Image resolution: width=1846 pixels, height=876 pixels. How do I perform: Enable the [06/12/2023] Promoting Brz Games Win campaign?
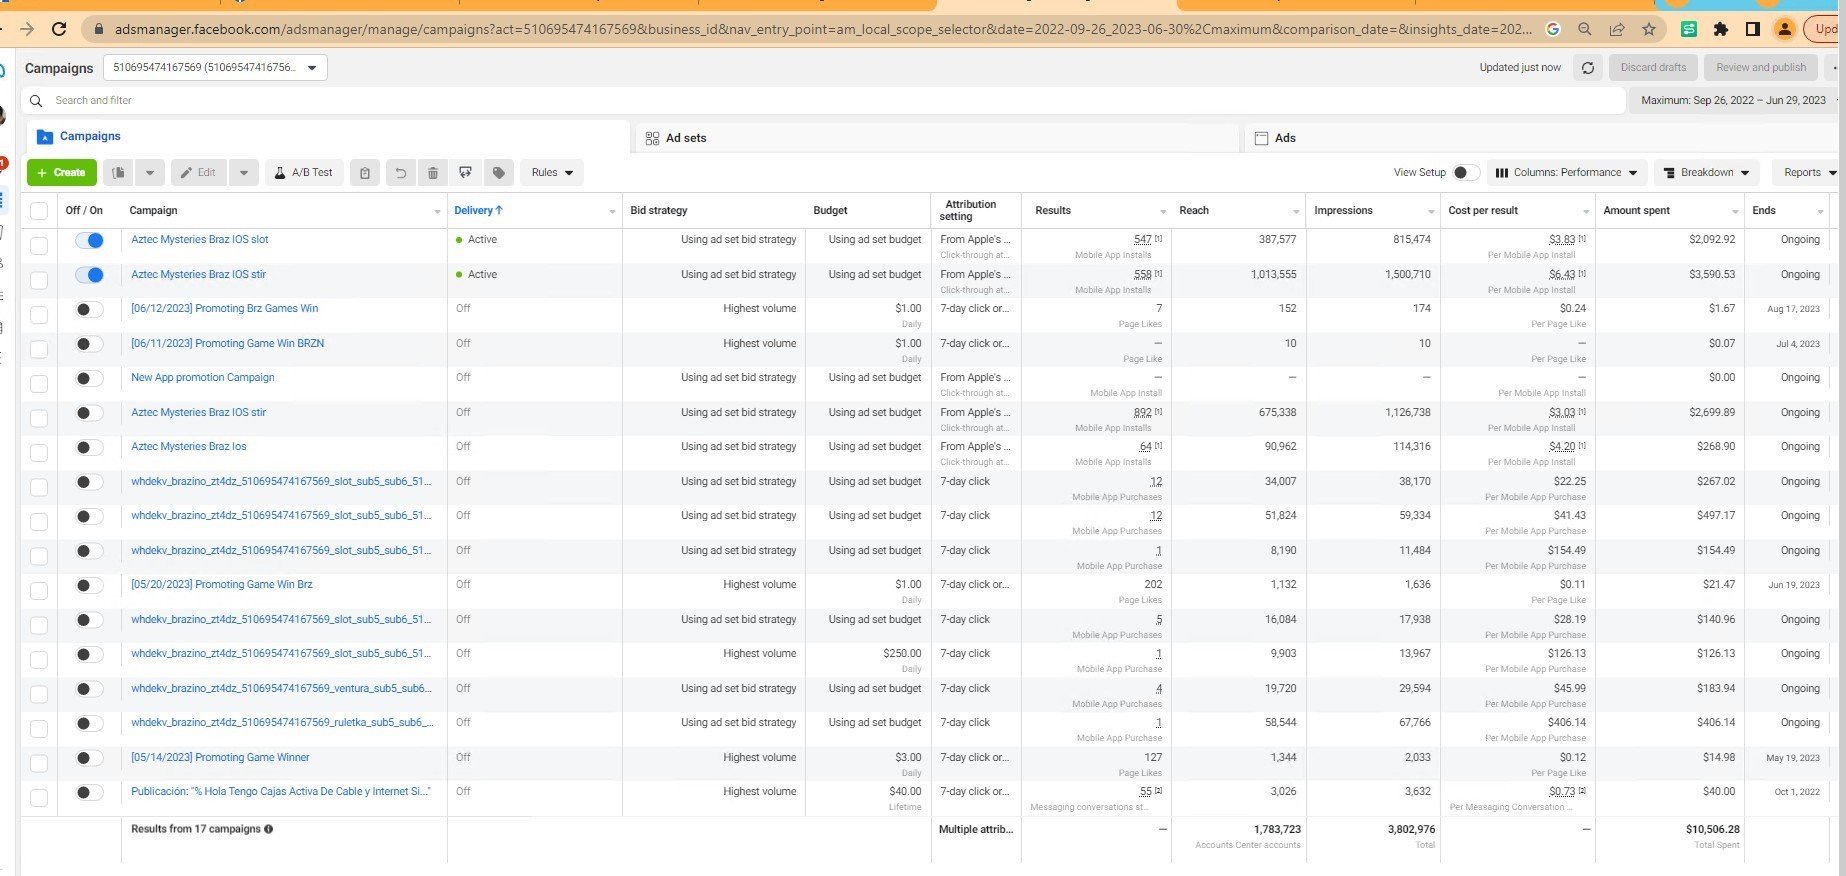[89, 310]
